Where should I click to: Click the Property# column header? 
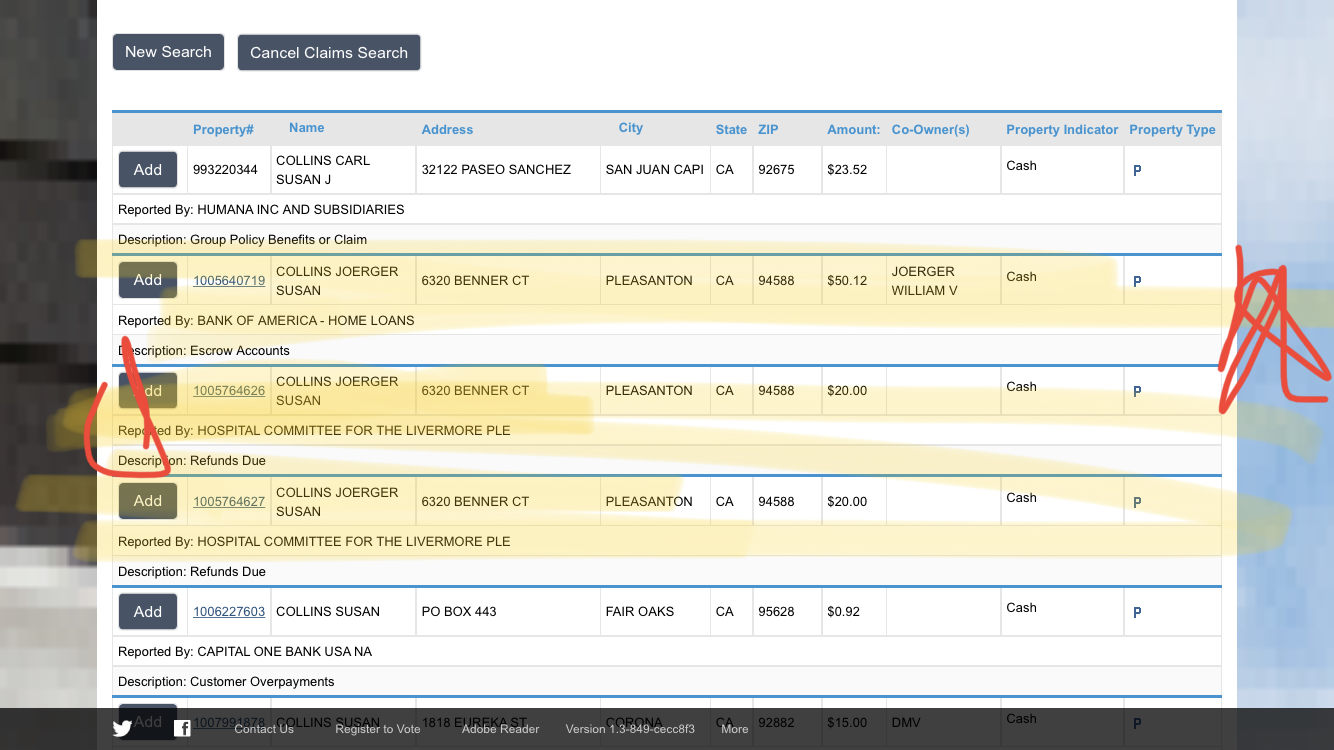click(223, 130)
